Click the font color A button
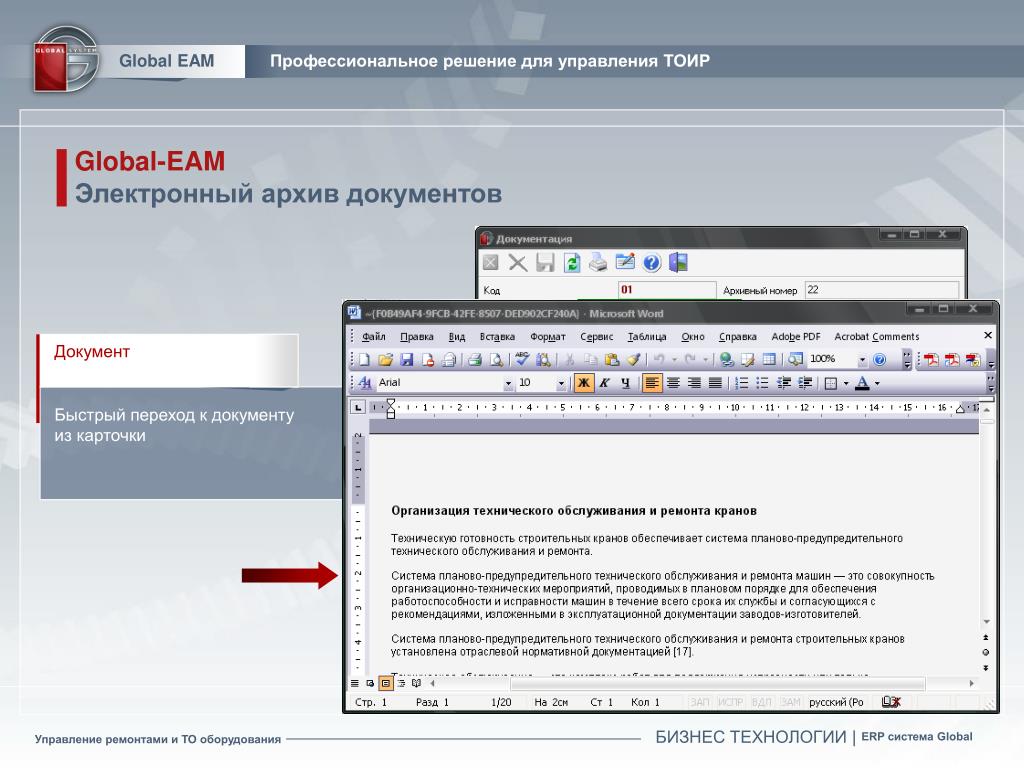Image resolution: width=1024 pixels, height=768 pixels. tap(863, 383)
